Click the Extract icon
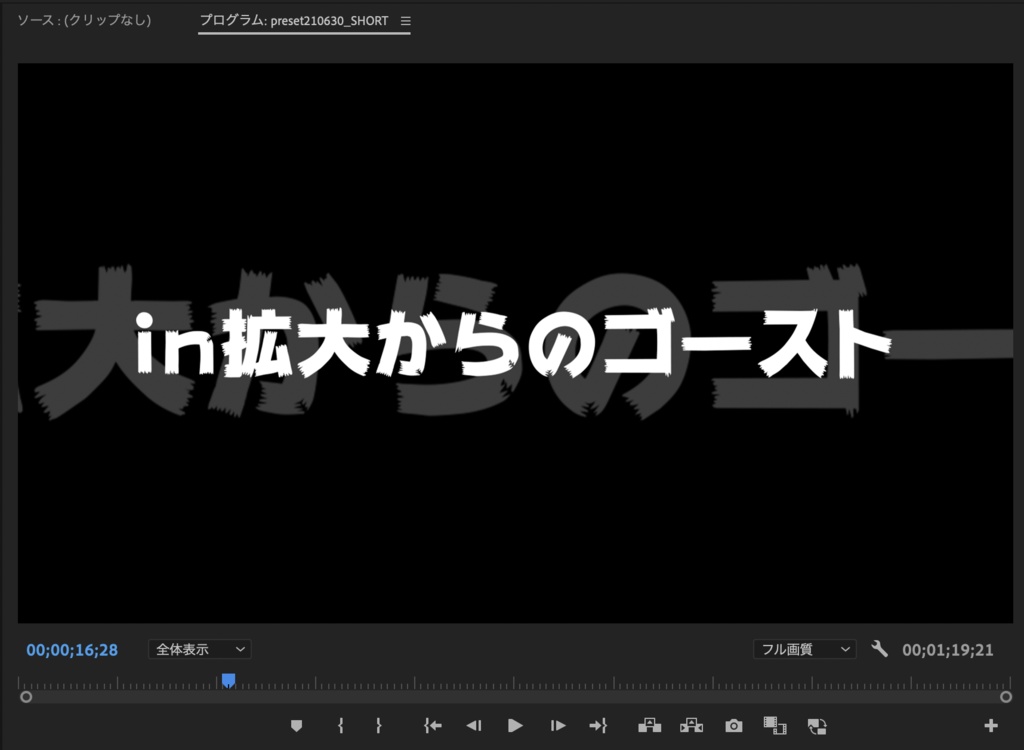 coord(690,725)
